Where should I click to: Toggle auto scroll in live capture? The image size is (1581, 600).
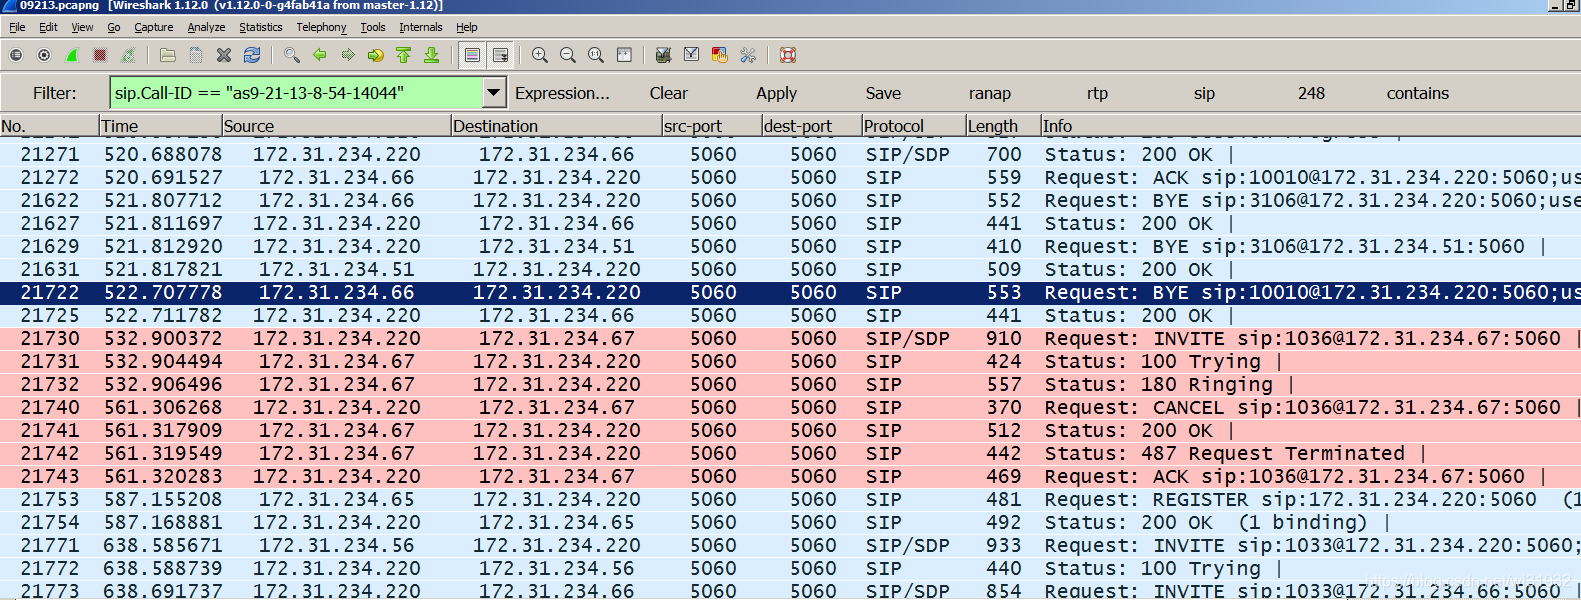point(500,55)
